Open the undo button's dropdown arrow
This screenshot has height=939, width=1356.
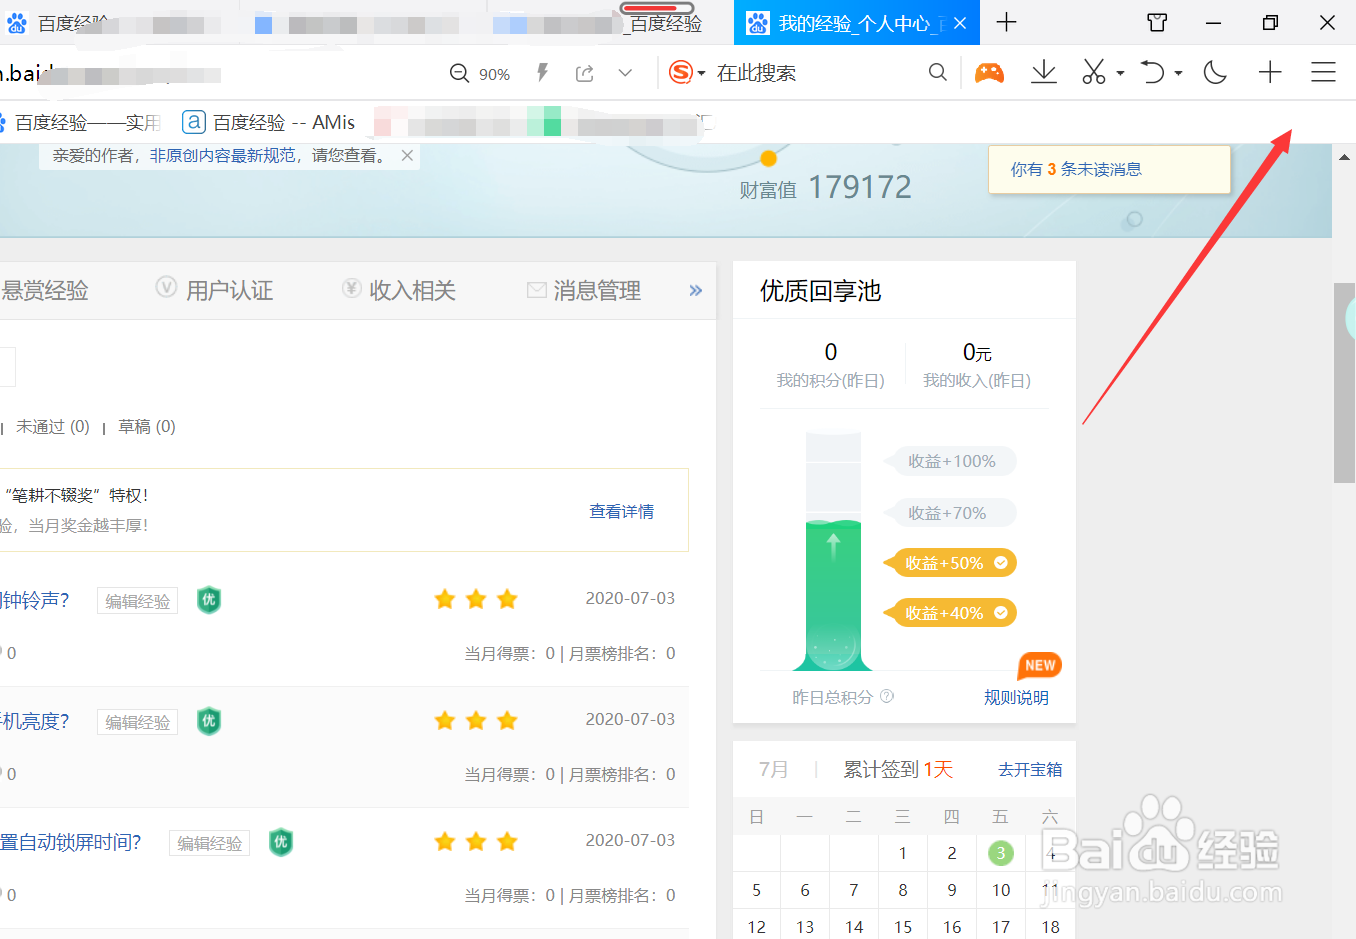pos(1176,72)
